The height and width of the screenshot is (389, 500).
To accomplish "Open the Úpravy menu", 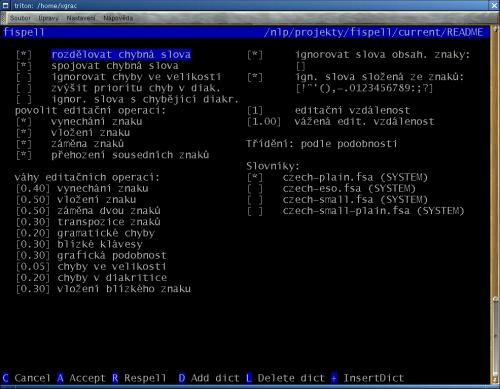I will click(x=48, y=18).
